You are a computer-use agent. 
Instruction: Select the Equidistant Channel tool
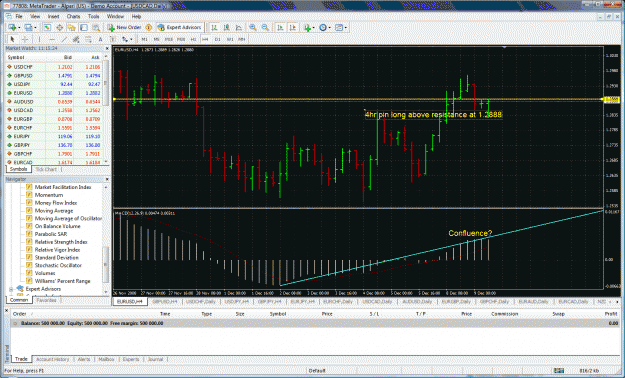coord(76,39)
